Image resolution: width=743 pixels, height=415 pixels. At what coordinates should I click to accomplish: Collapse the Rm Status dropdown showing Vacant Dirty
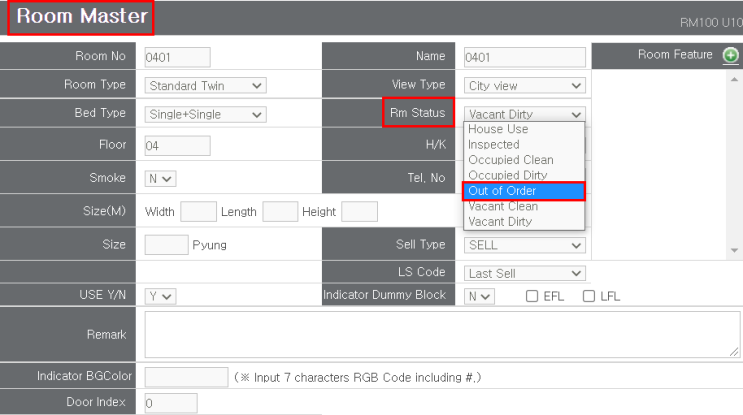coord(525,114)
